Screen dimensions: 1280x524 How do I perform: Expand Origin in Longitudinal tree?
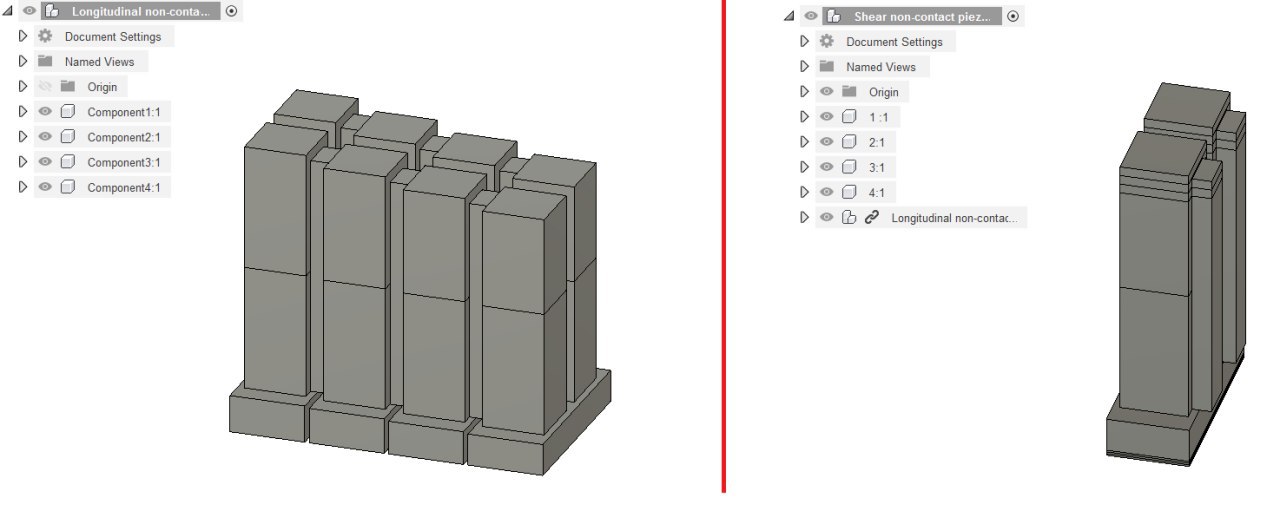(23, 87)
